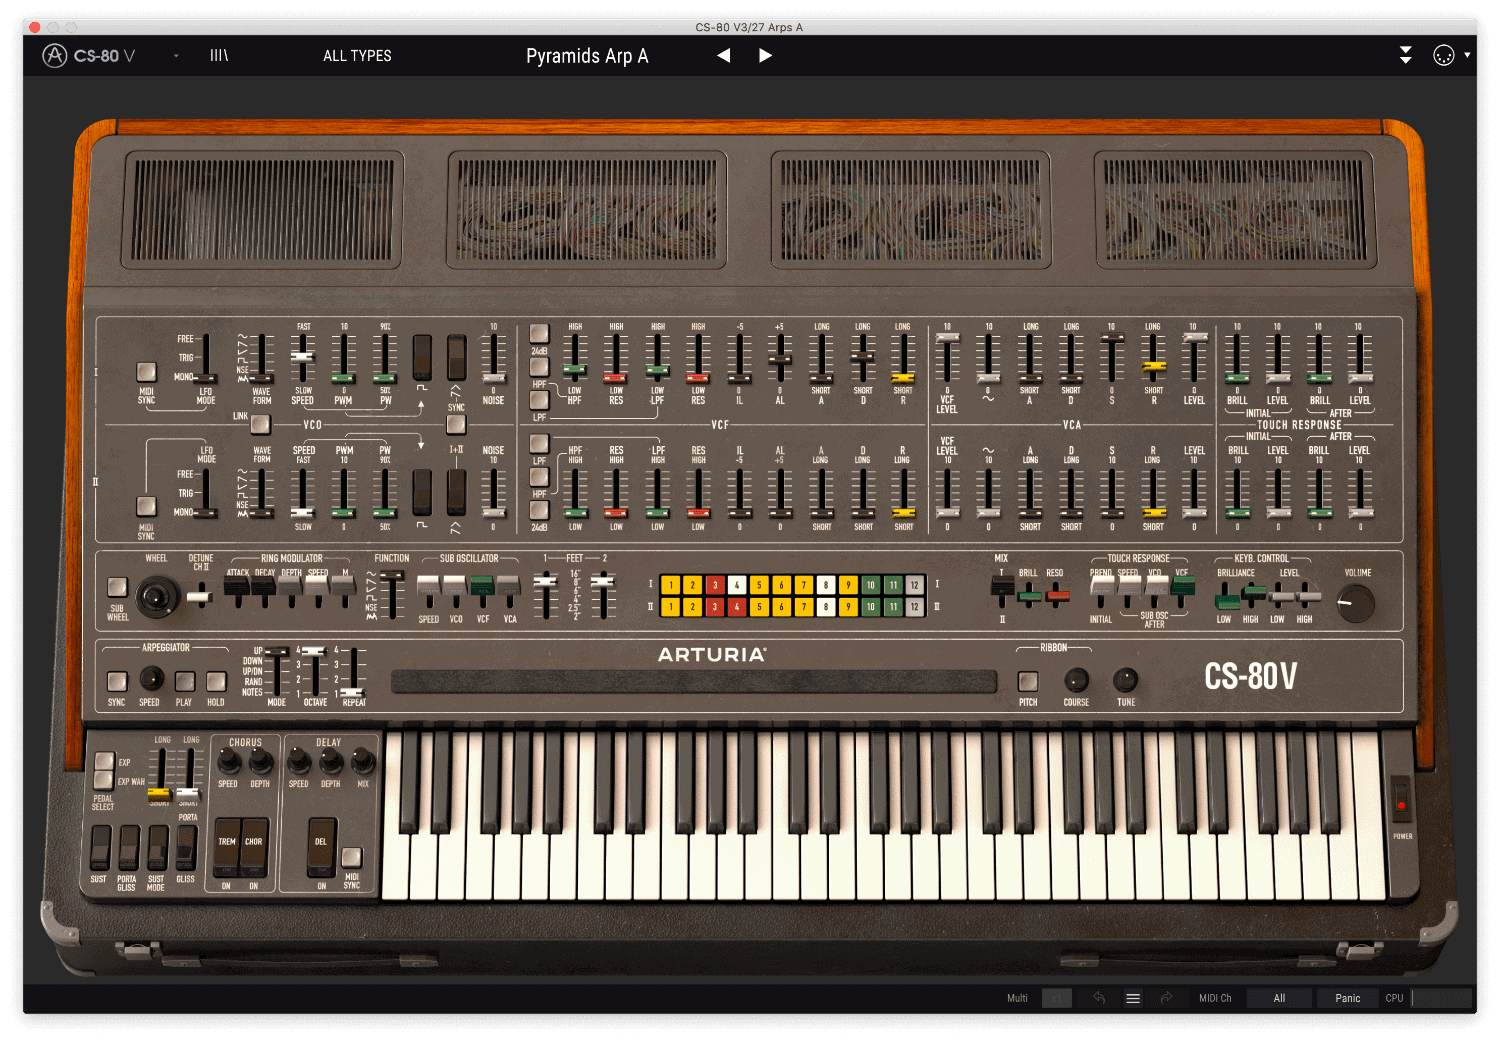Click the Volume knob
This screenshot has width=1500, height=1041.
pos(1356,603)
